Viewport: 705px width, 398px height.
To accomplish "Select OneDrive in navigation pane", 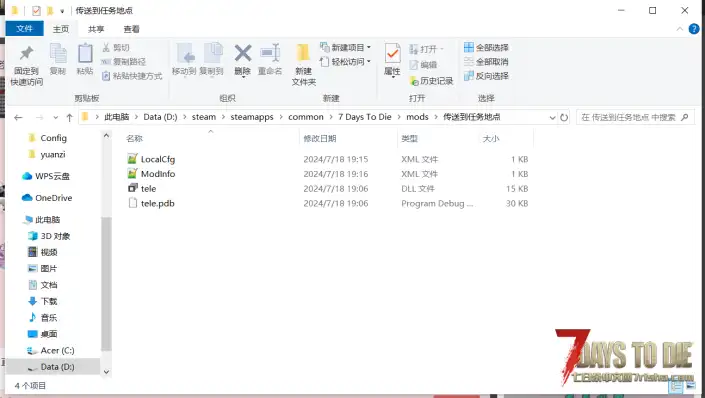I will (x=47, y=198).
